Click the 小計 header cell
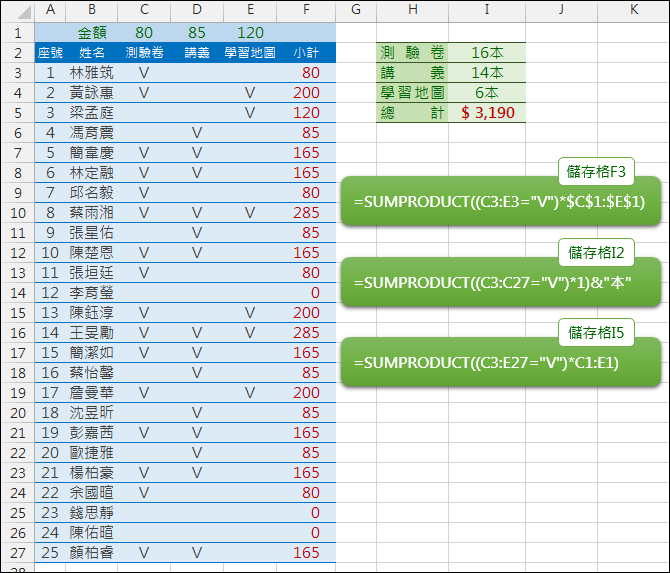The width and height of the screenshot is (670, 573). pyautogui.click(x=306, y=53)
